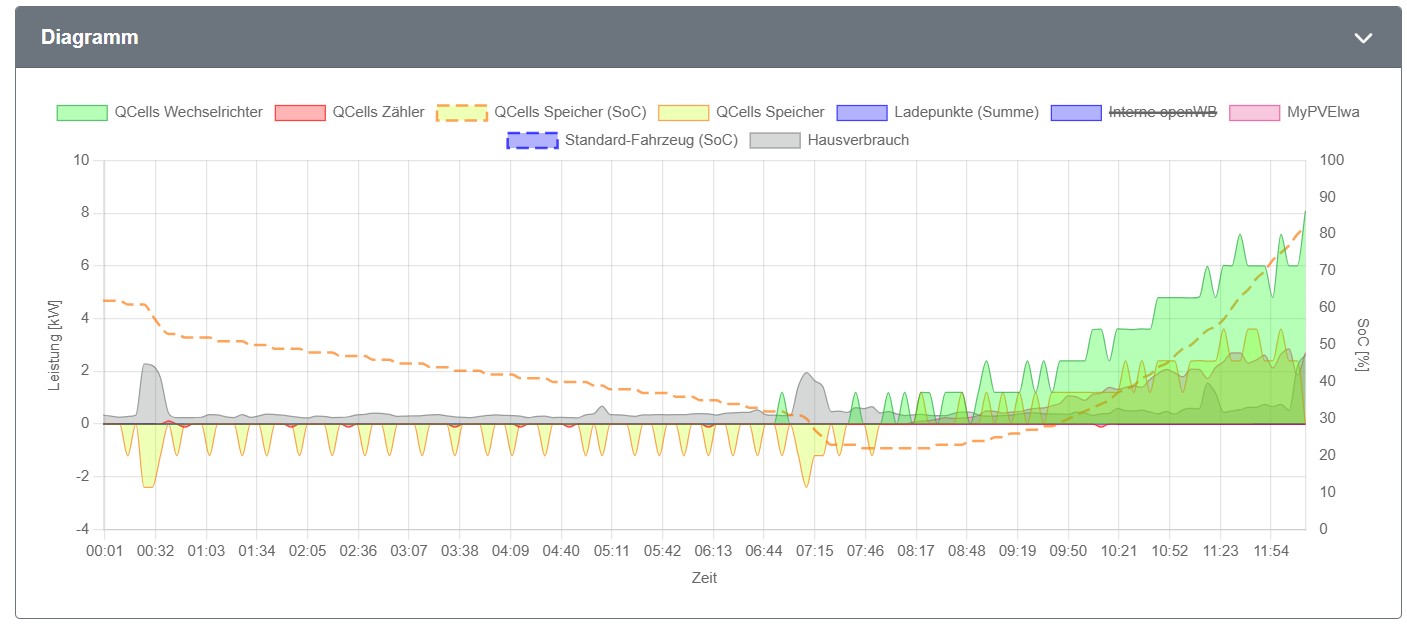1407x626 pixels.
Task: Click dashed orange Speicher SoC swatch
Action: click(462, 112)
